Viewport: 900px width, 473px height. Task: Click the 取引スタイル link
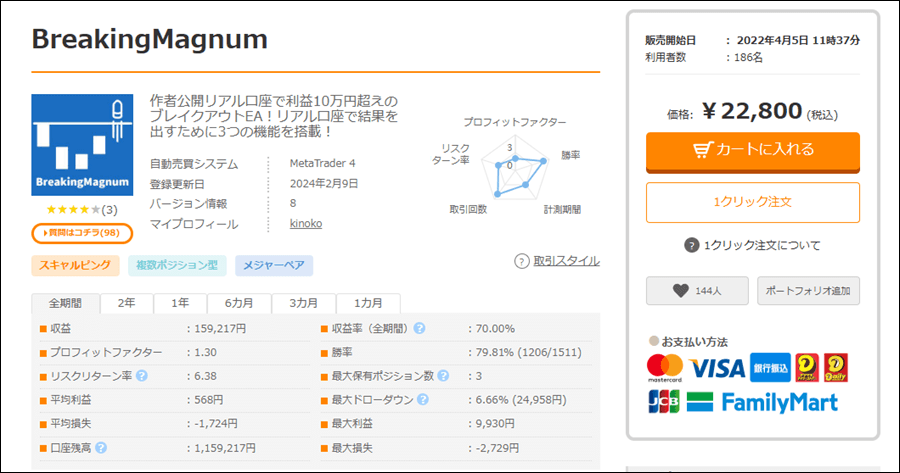click(567, 261)
